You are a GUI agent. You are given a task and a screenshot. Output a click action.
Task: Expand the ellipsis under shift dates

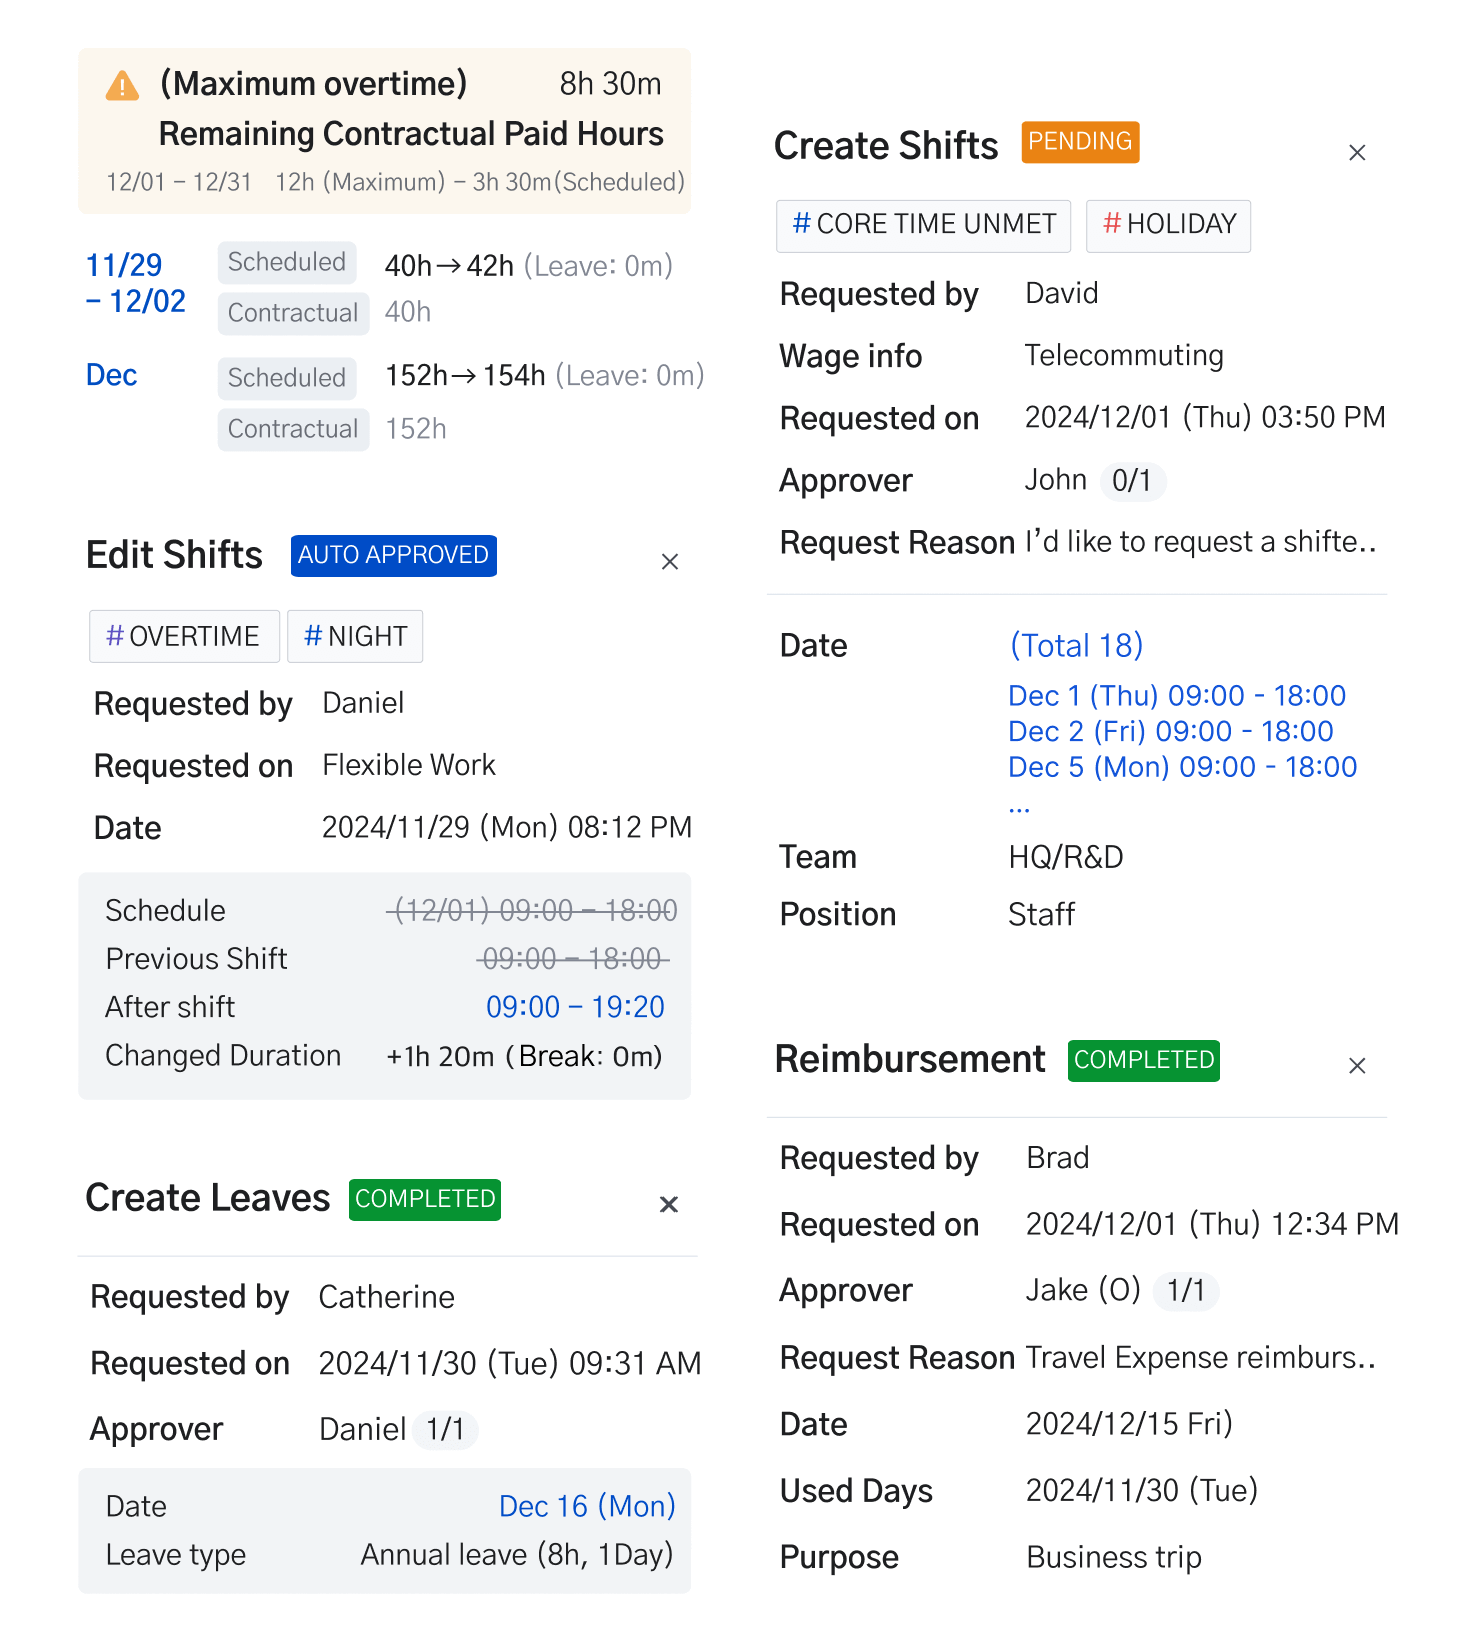[1019, 807]
